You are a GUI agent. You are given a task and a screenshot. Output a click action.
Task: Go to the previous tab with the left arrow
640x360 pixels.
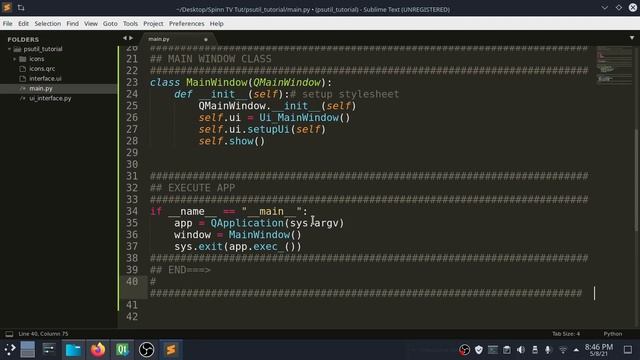(x=125, y=38)
